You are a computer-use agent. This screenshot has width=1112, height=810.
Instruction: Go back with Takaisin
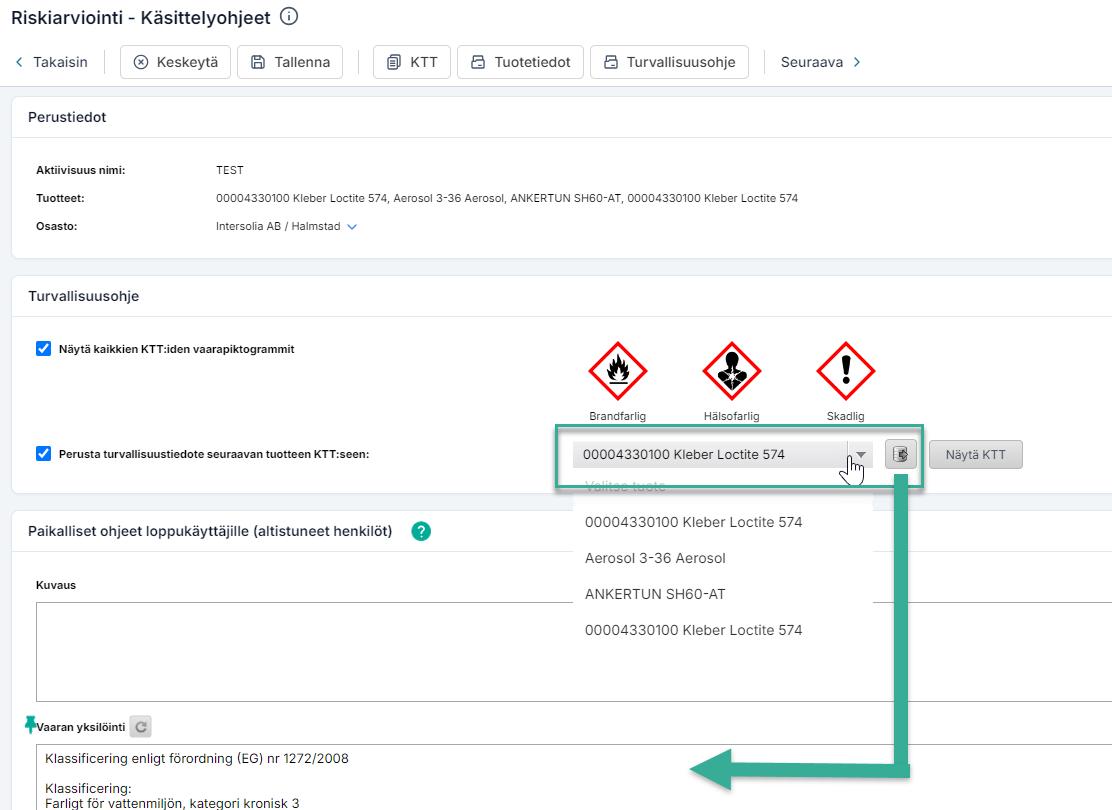(52, 62)
